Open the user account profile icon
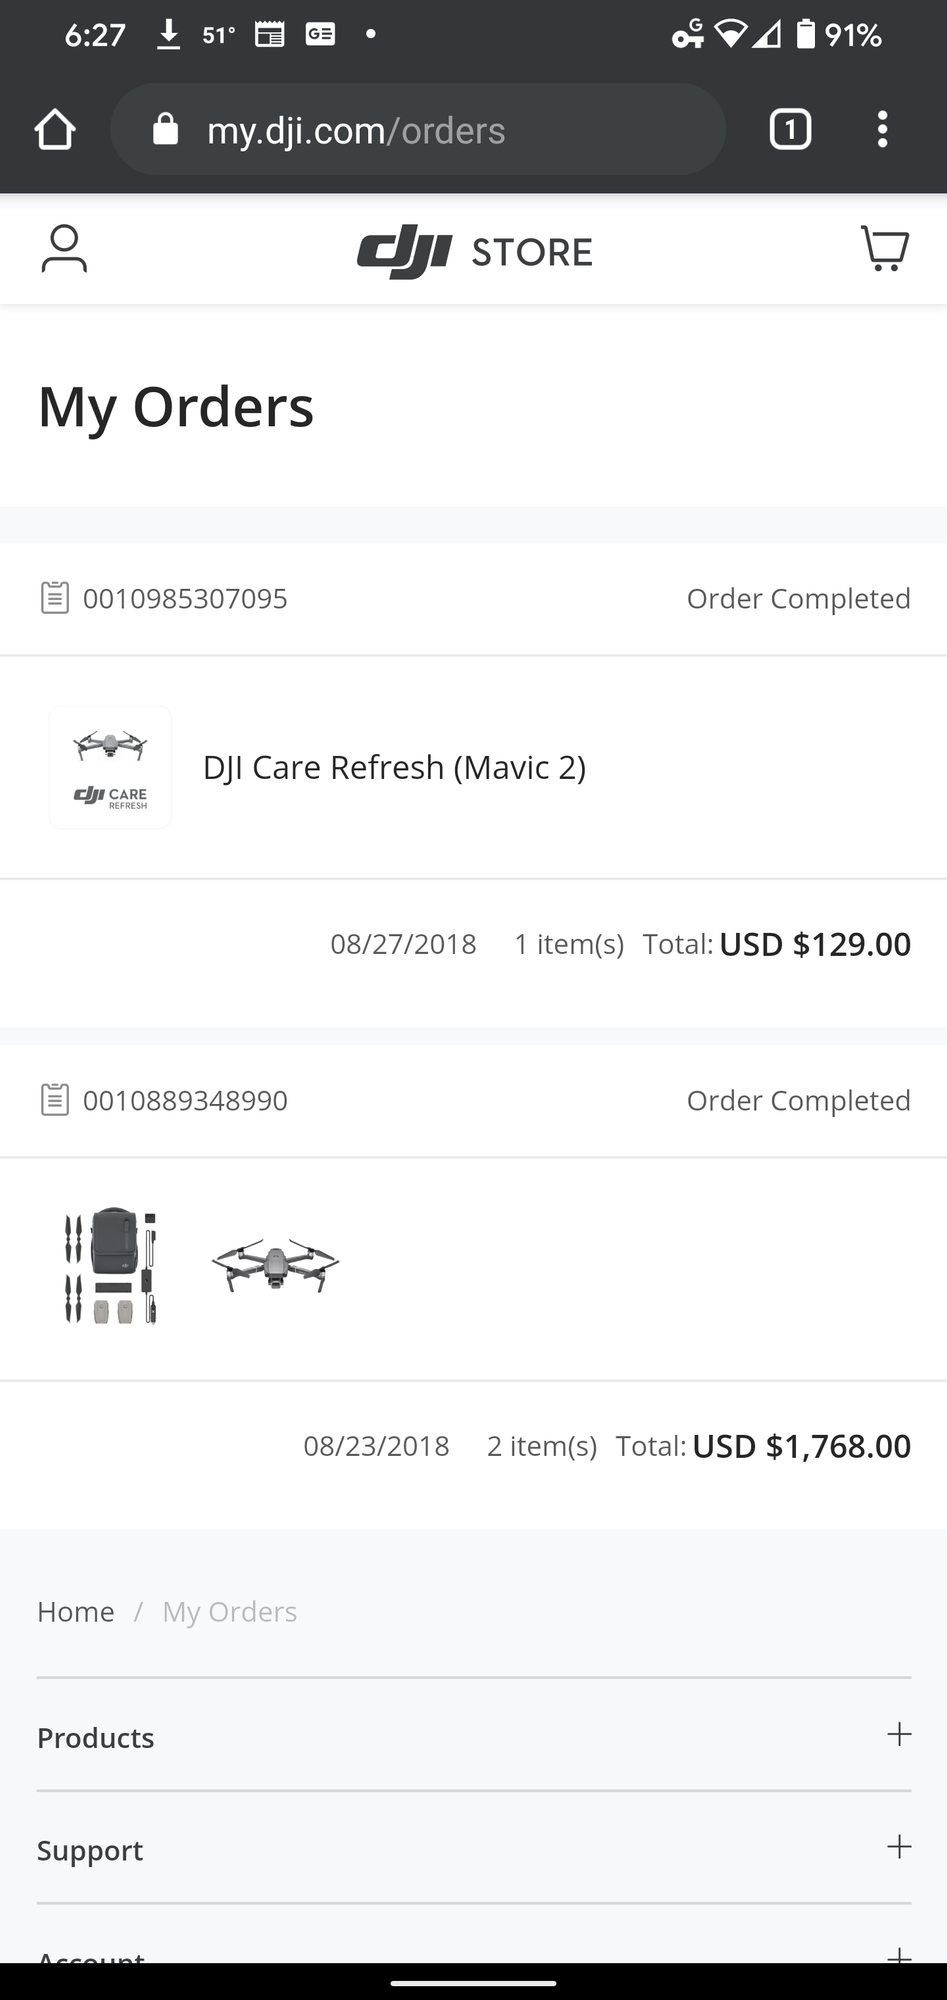Image resolution: width=947 pixels, height=2000 pixels. pos(64,249)
